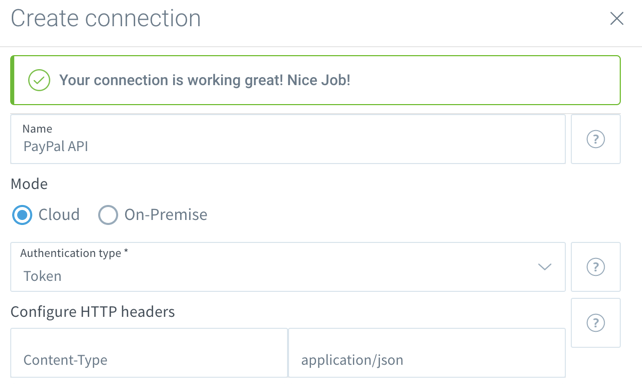Select the On-Premise radio button
The height and width of the screenshot is (384, 642).
pos(108,215)
